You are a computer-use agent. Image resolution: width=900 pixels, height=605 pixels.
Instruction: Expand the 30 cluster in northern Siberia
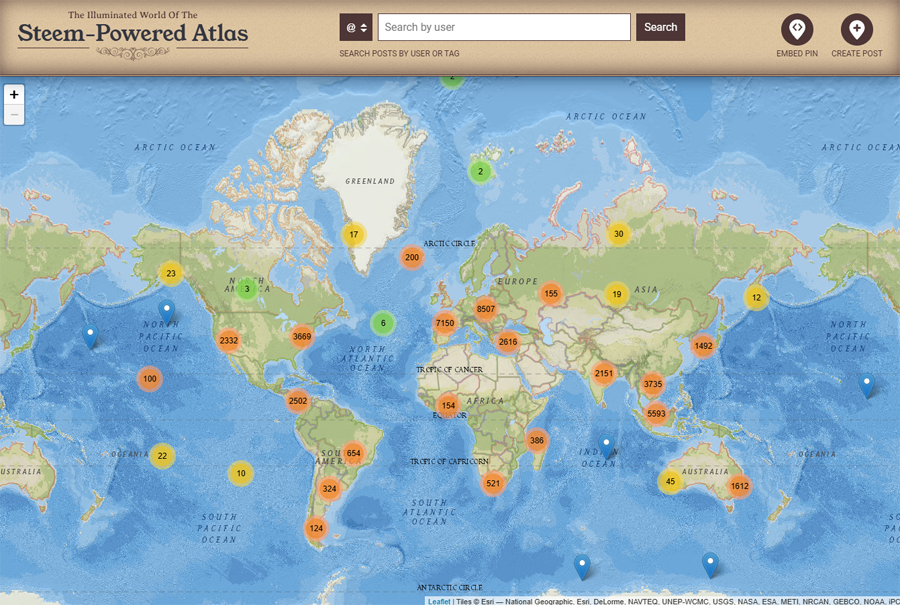[x=619, y=234]
